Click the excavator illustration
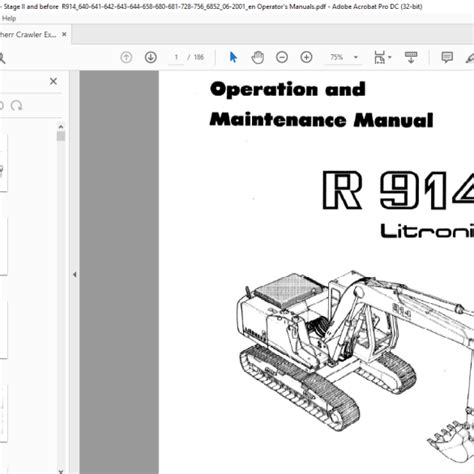The width and height of the screenshot is (474, 474). point(355,367)
